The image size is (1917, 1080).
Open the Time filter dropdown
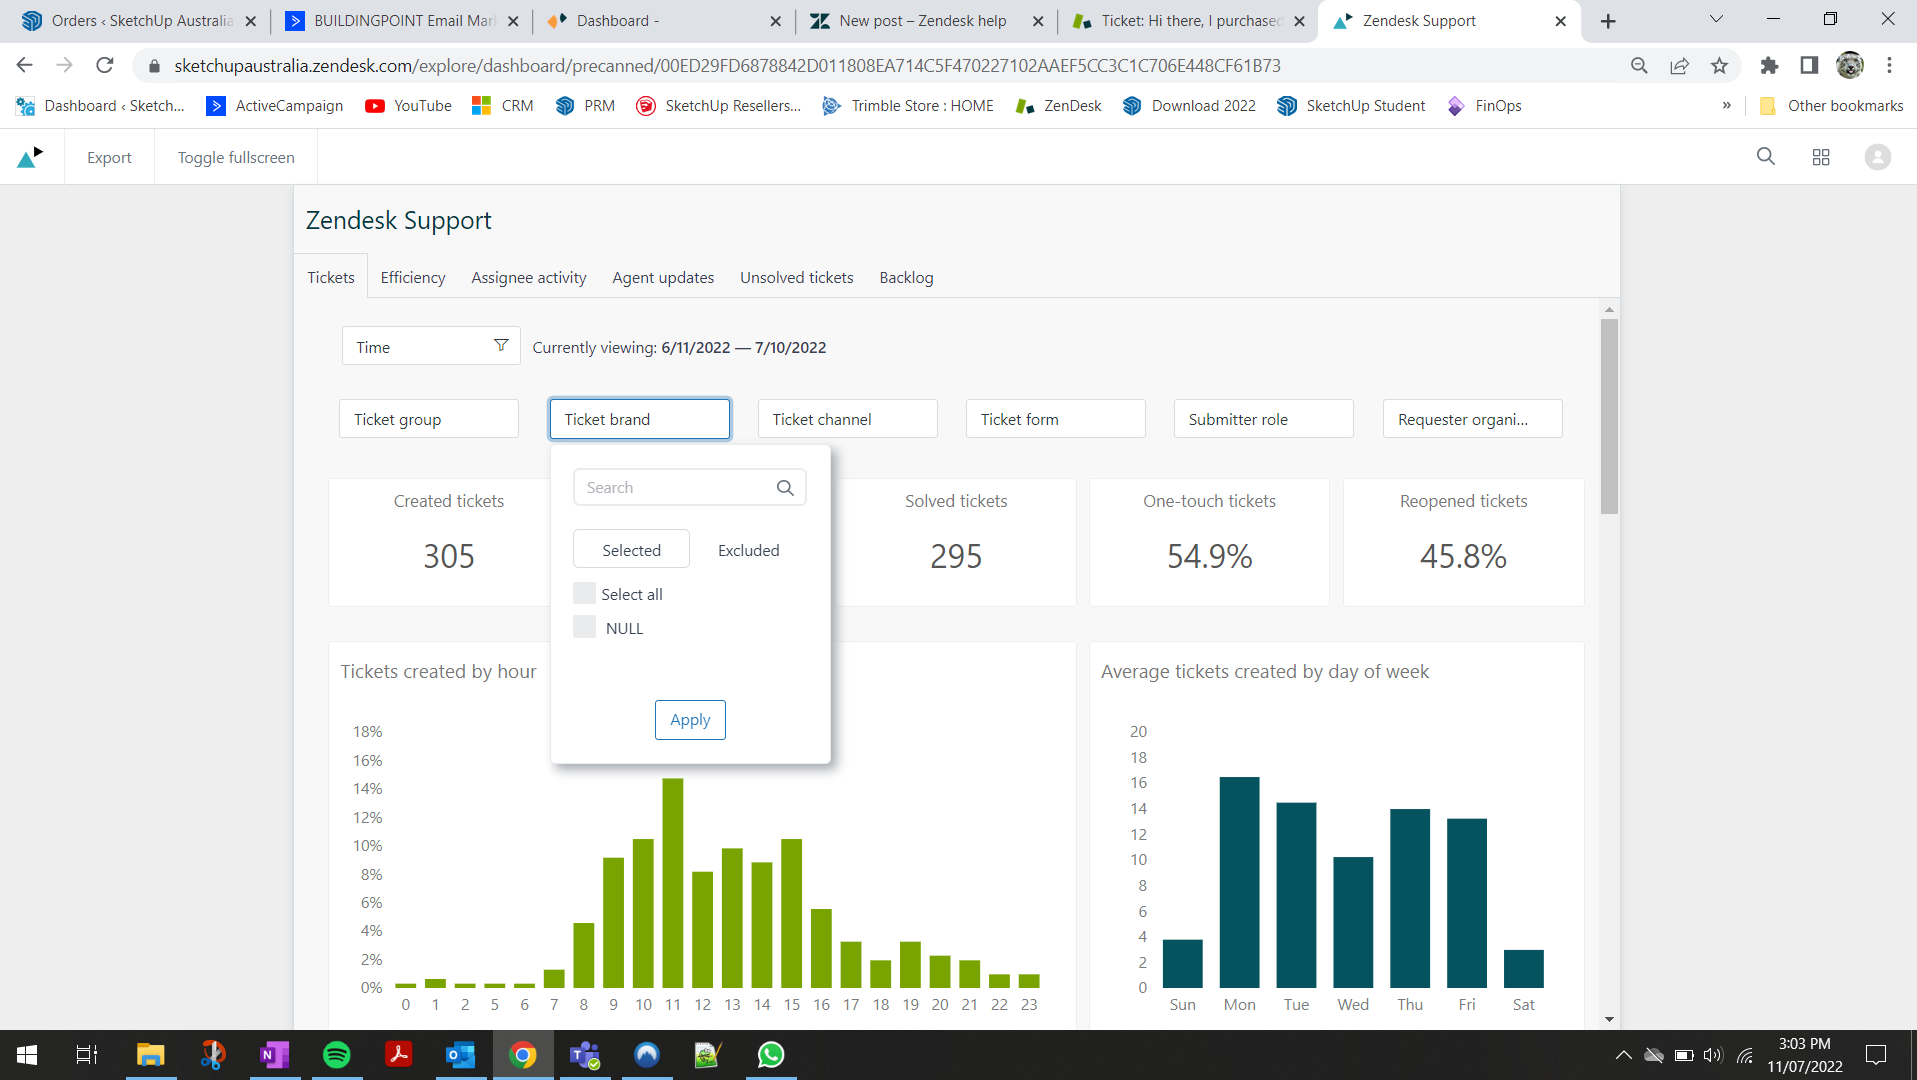(x=430, y=347)
